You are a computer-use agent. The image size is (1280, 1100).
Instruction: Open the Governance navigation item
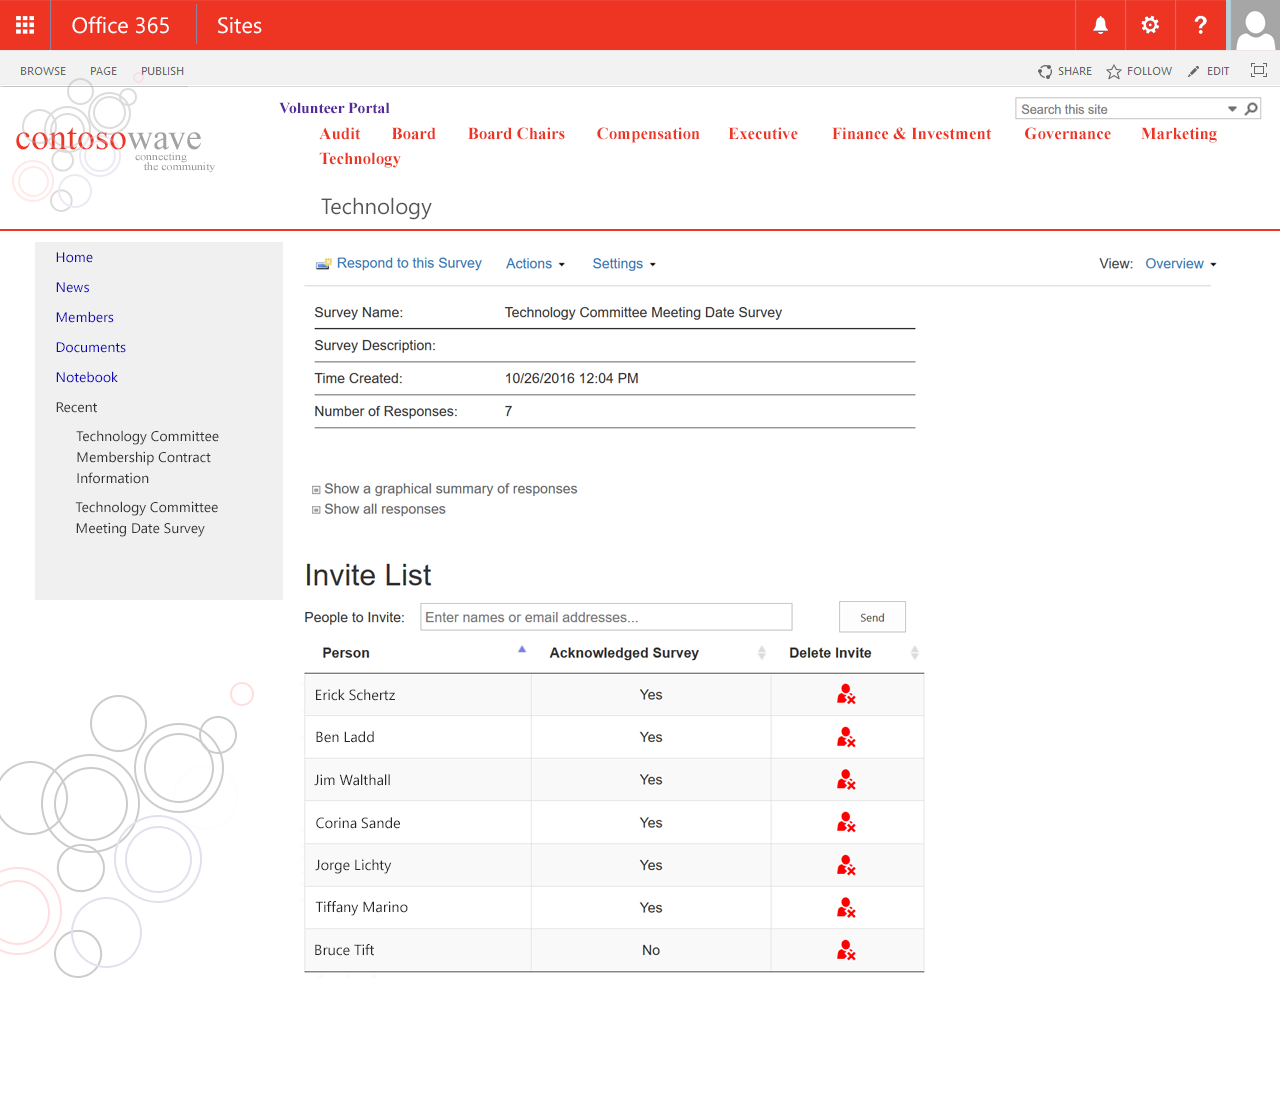pos(1067,134)
